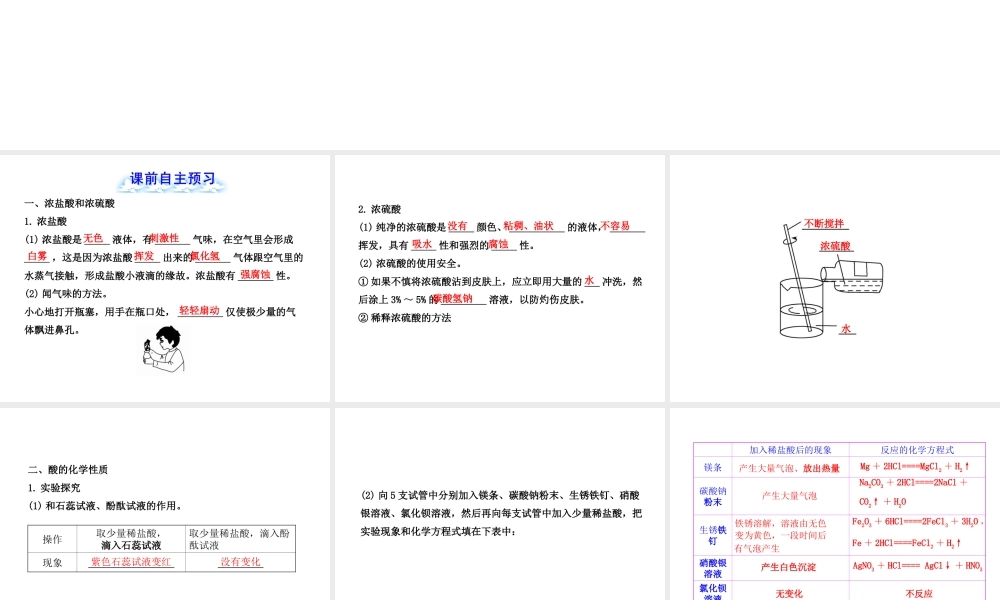Viewport: 1000px width, 600px height.
Task: Click the red label 不断搅拌 on the diagram
Action: click(824, 224)
